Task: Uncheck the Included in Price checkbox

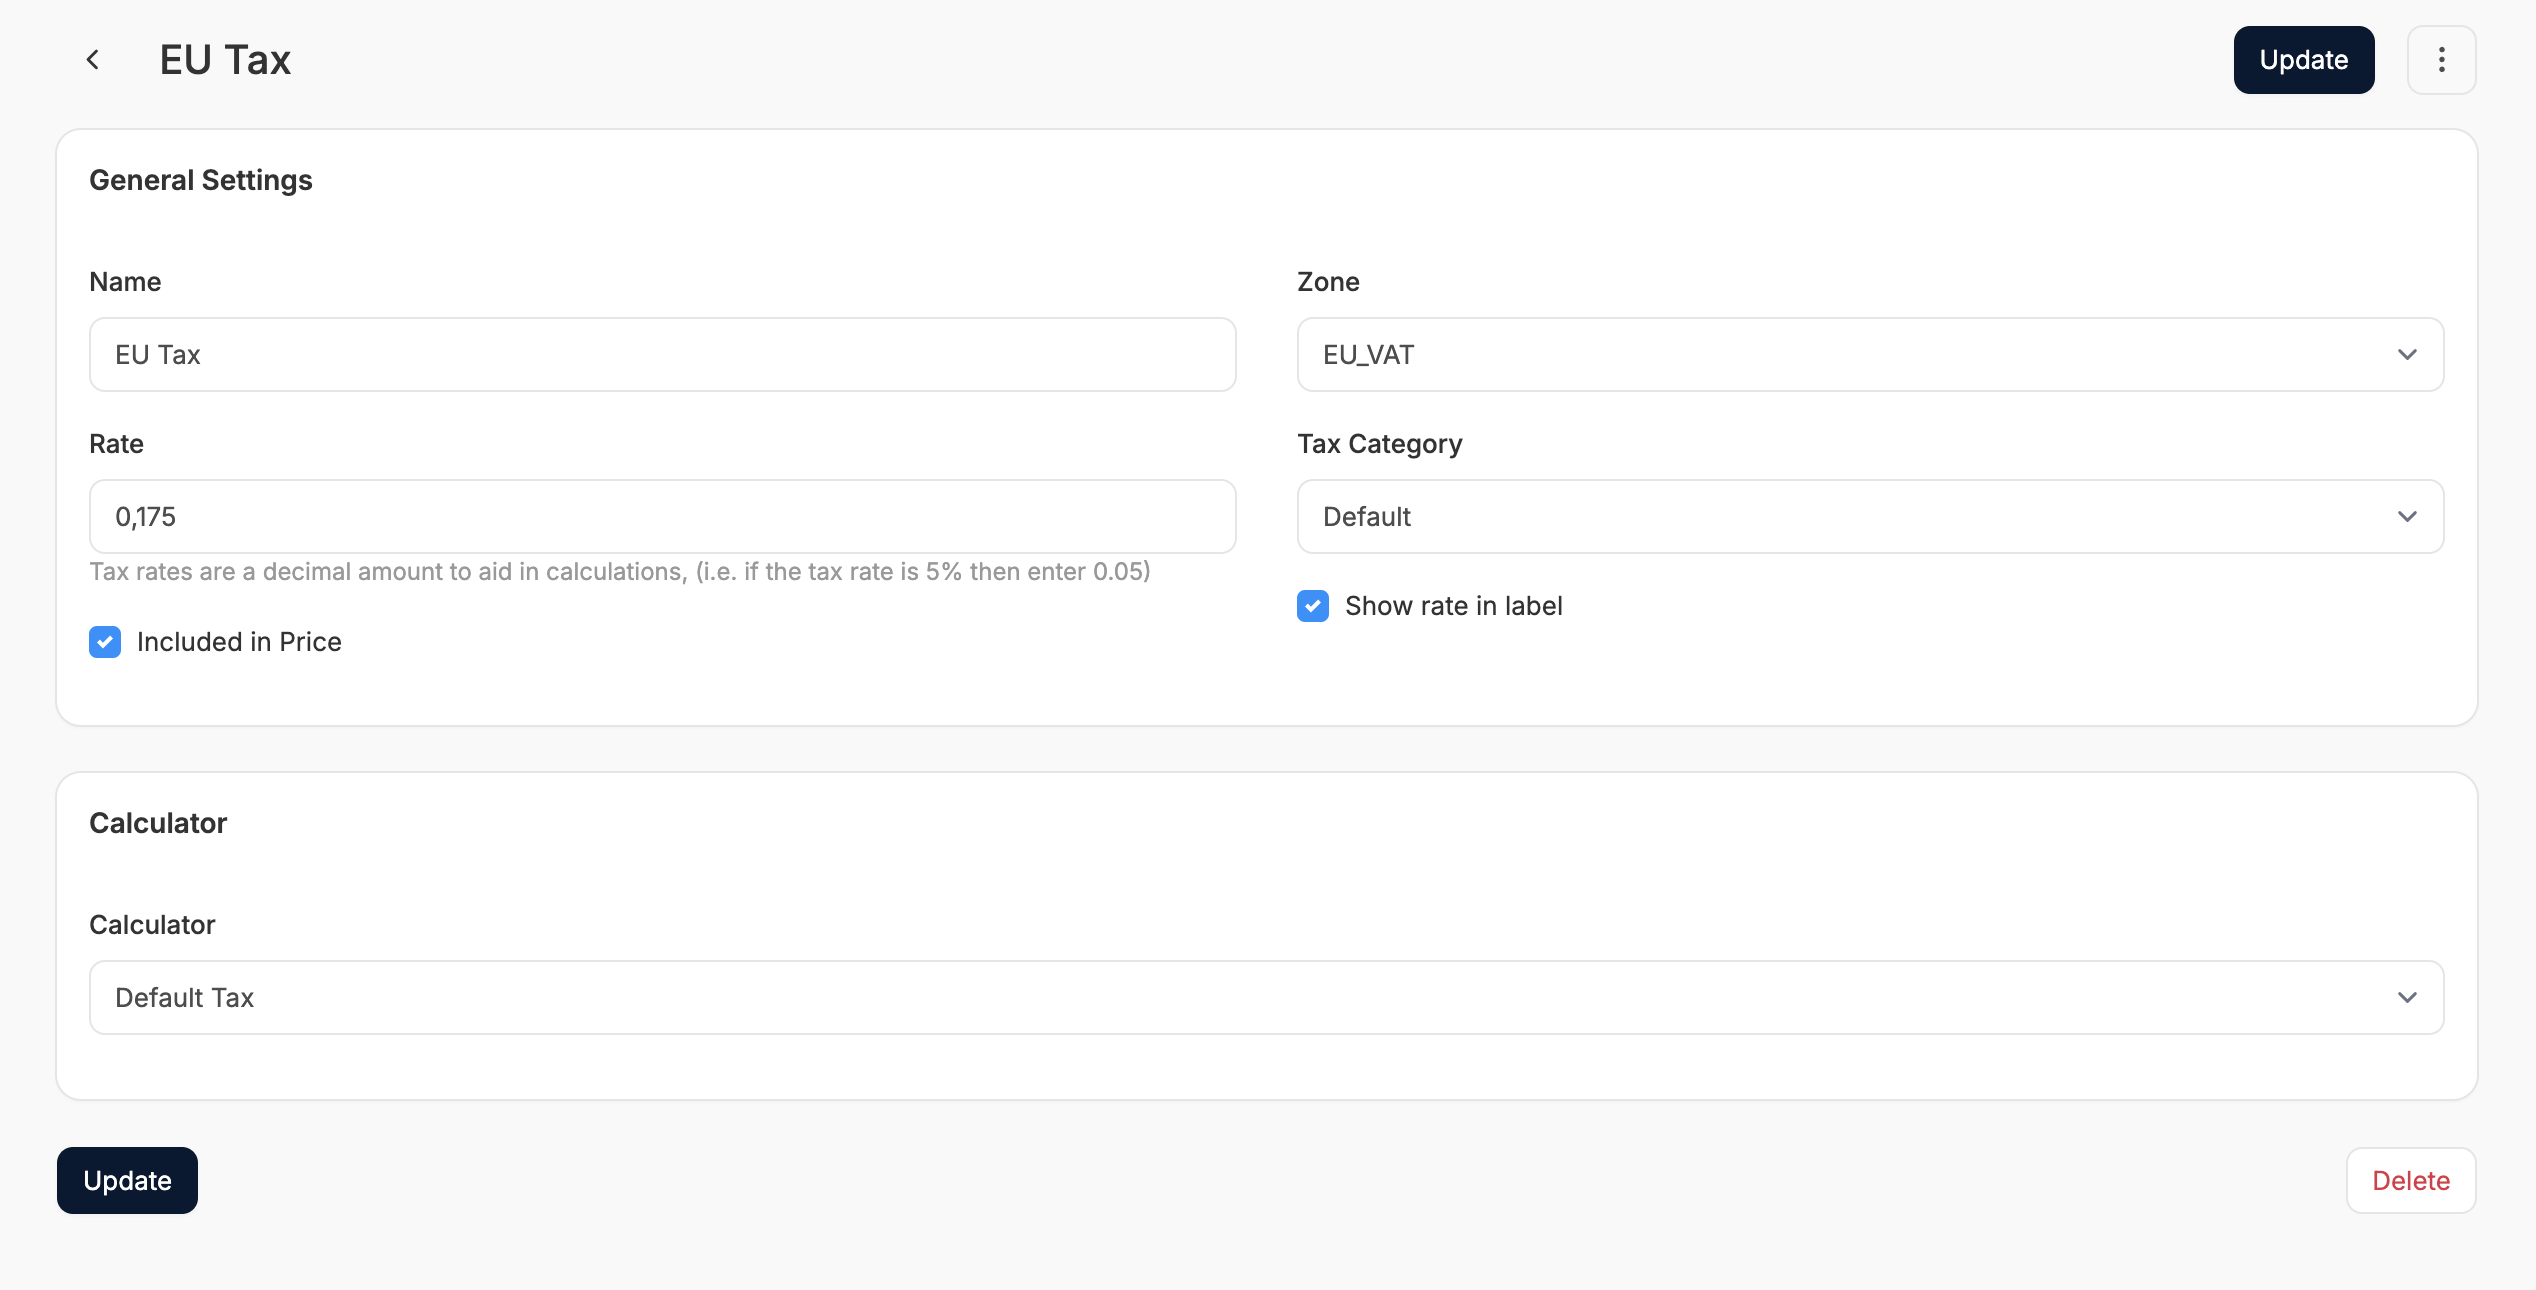Action: point(105,642)
